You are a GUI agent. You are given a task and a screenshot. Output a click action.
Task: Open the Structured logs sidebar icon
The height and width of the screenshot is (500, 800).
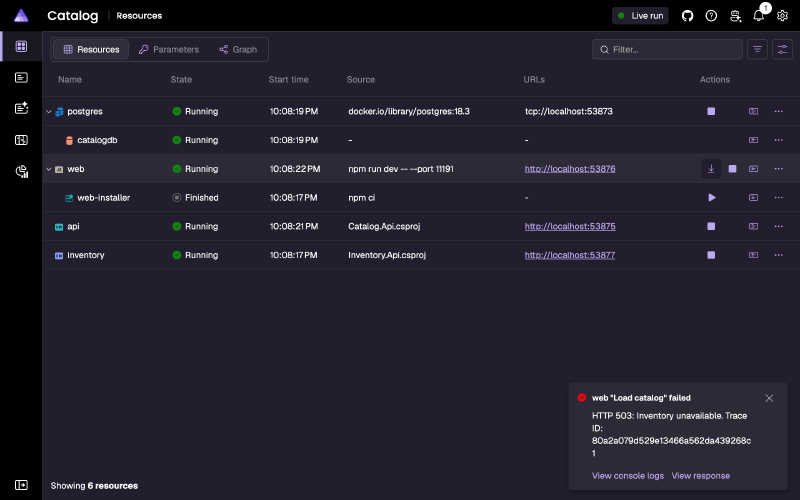coord(21,108)
